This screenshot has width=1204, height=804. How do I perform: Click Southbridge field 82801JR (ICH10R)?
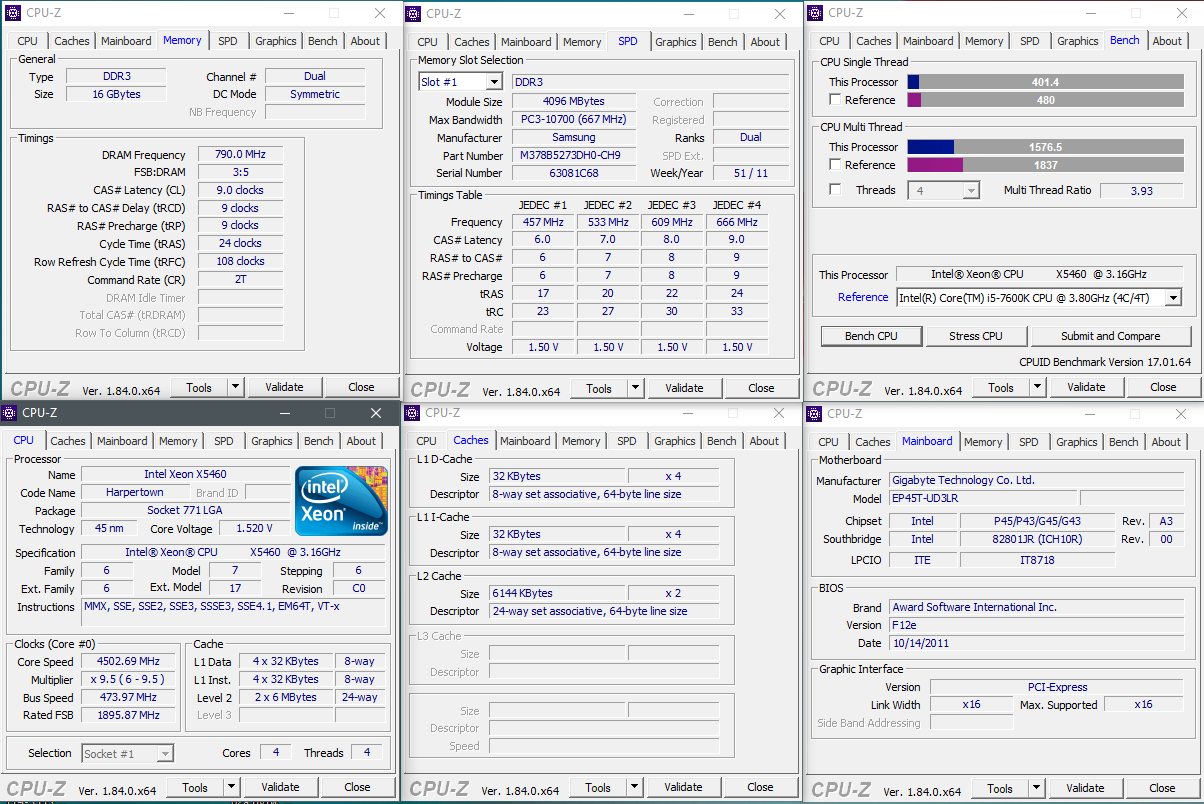point(1035,539)
